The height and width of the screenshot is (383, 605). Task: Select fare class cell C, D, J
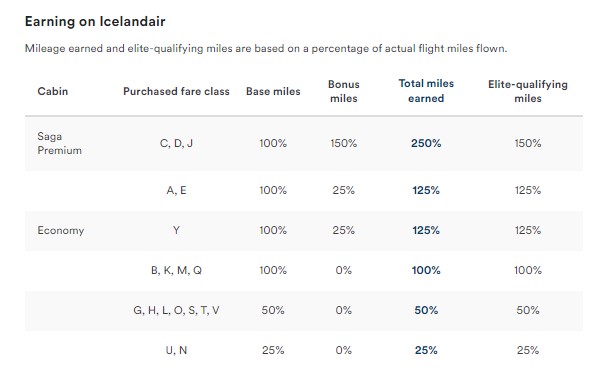click(176, 143)
